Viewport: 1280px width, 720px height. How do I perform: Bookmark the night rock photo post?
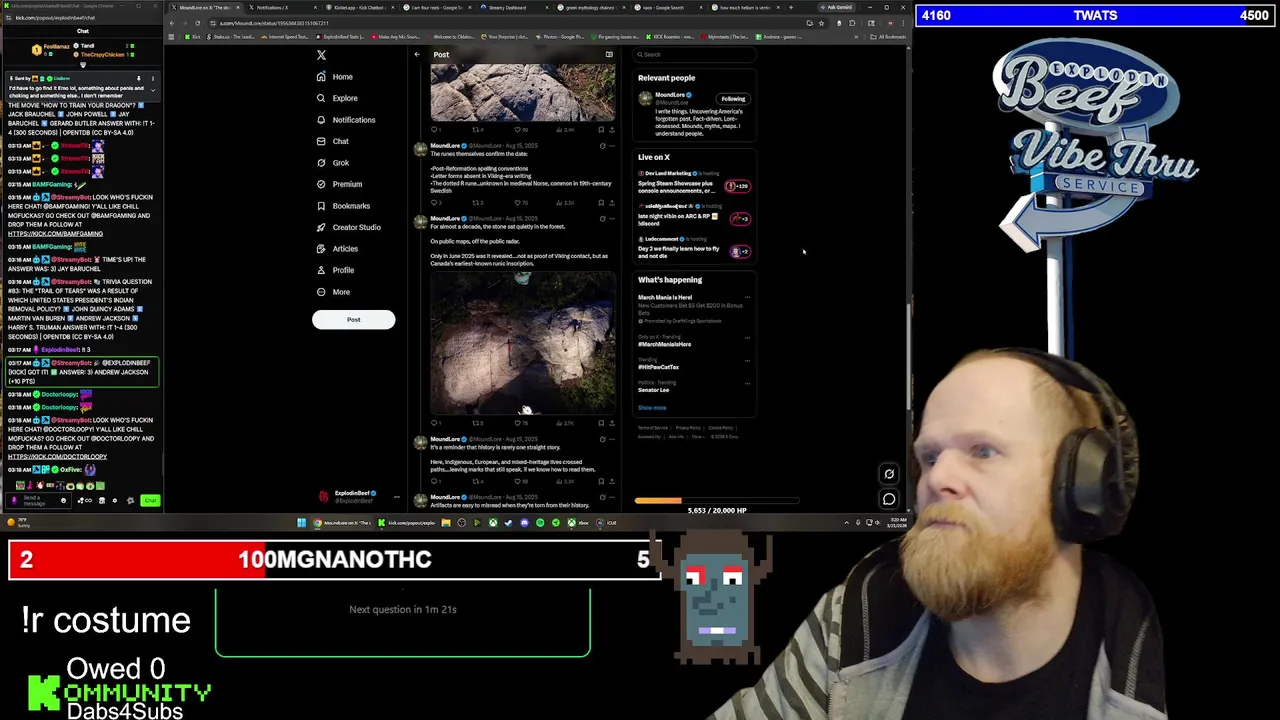click(x=601, y=423)
